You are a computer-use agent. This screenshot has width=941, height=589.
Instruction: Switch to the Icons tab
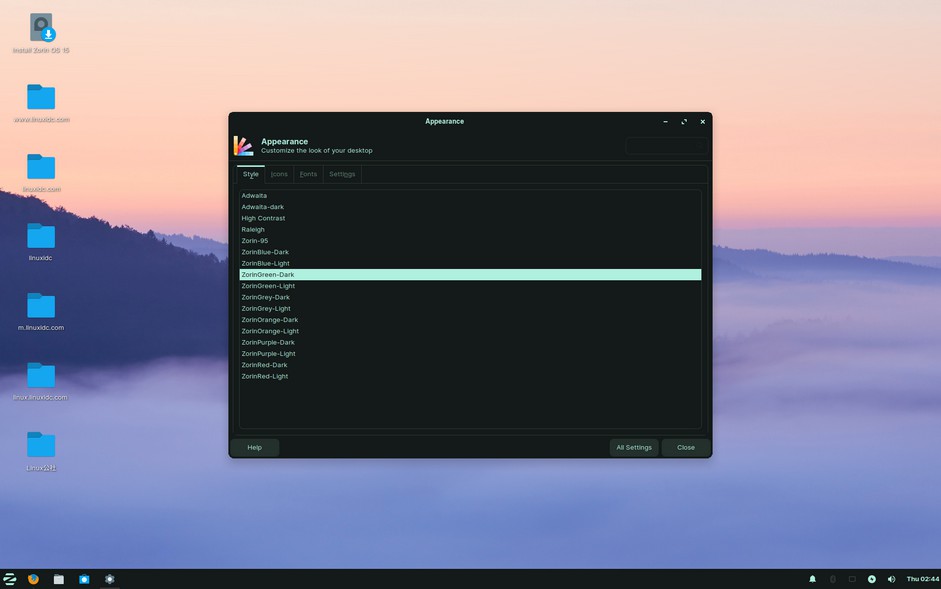pyautogui.click(x=279, y=174)
